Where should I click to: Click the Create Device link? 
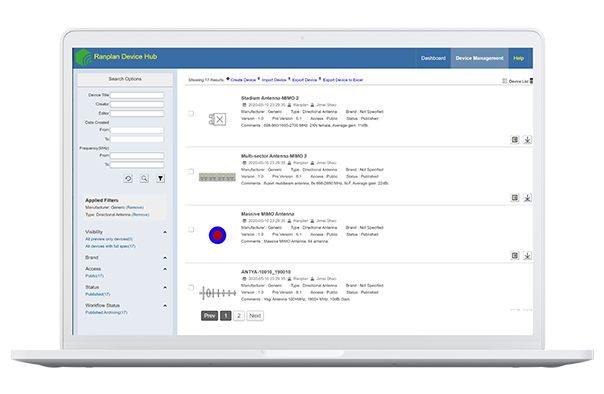point(243,80)
